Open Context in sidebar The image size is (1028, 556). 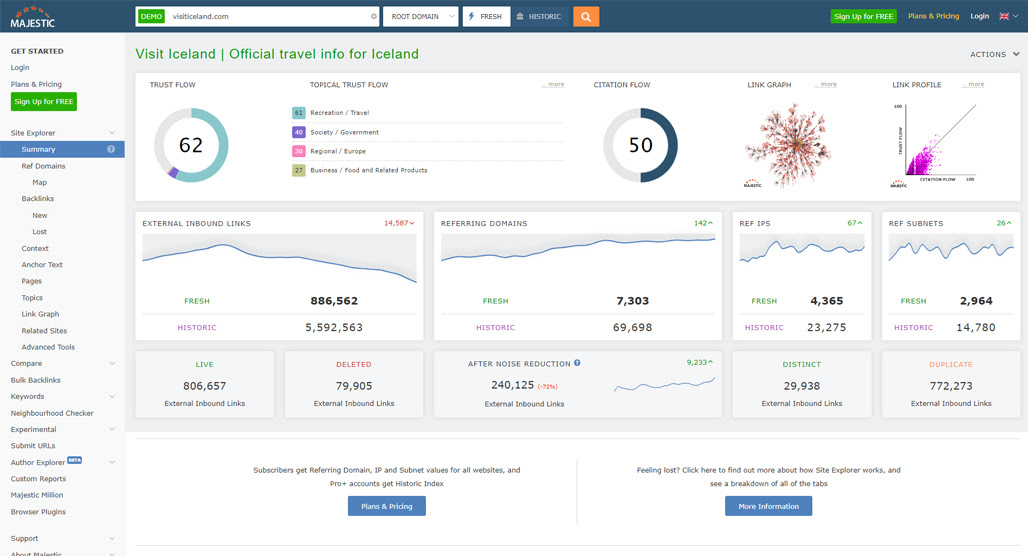(x=35, y=248)
